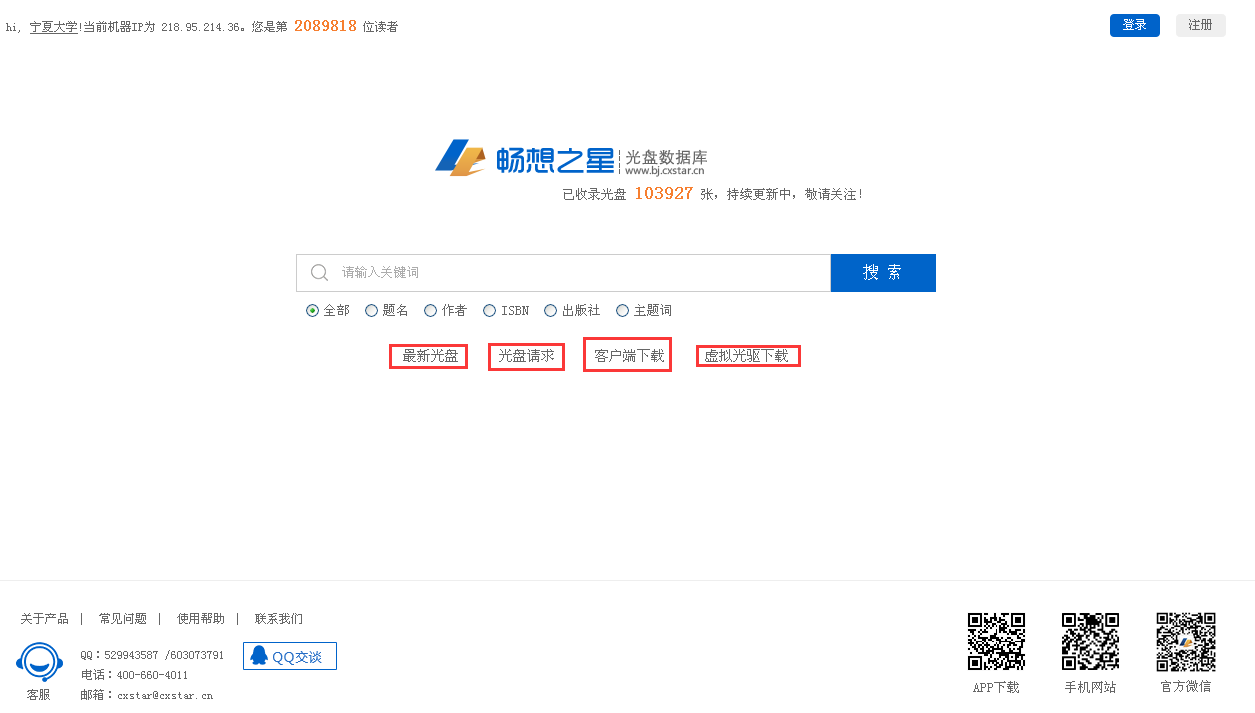Click the 注册 button

point(1201,26)
